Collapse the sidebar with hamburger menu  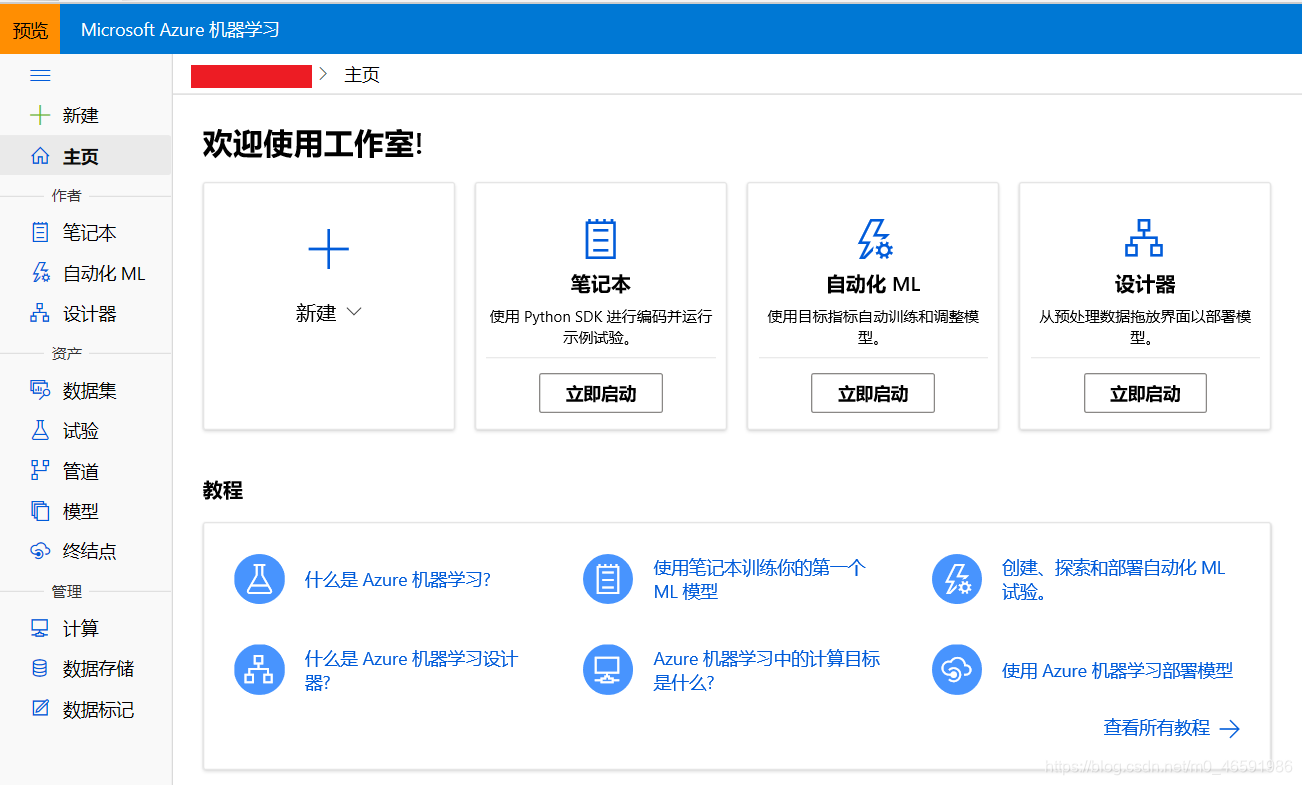[40, 75]
